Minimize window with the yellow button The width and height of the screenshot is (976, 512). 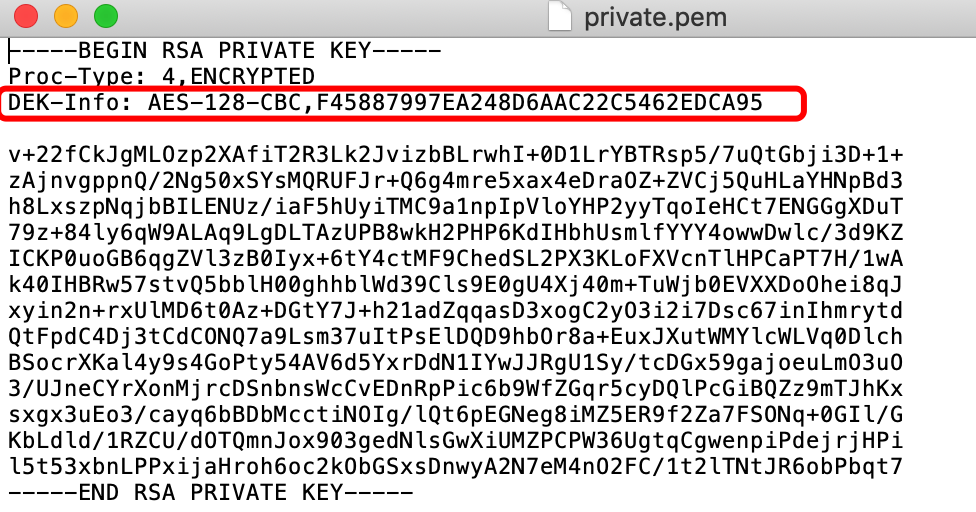[x=66, y=16]
